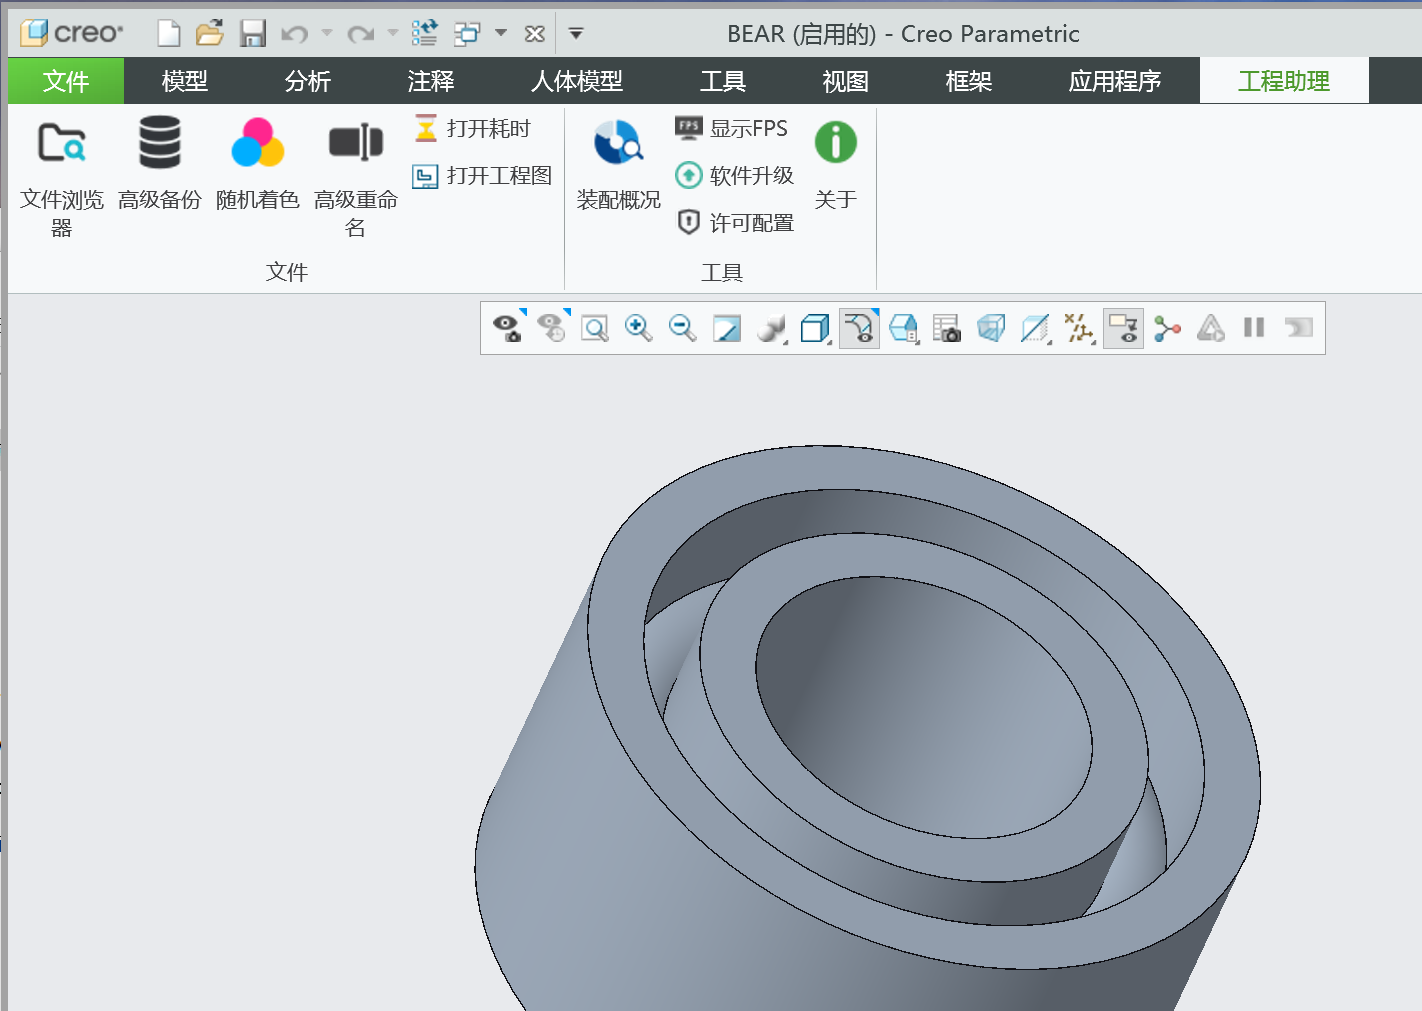
Task: Click the Save icon in quick access toolbar
Action: coord(254,32)
